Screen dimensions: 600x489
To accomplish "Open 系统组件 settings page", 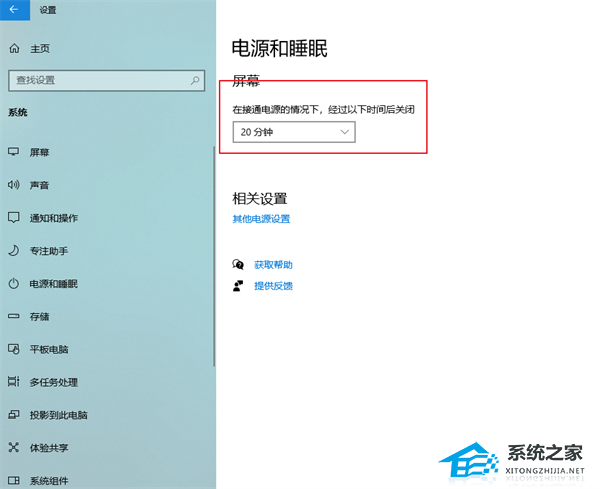I will (x=49, y=481).
